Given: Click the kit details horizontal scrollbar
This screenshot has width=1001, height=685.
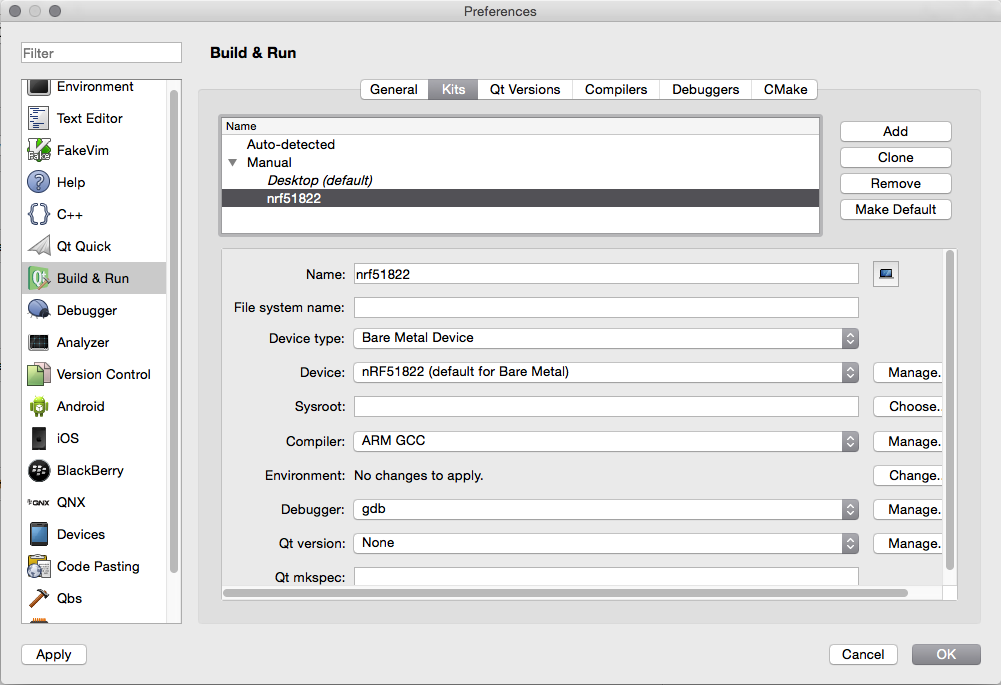Looking at the screenshot, I should [x=565, y=593].
